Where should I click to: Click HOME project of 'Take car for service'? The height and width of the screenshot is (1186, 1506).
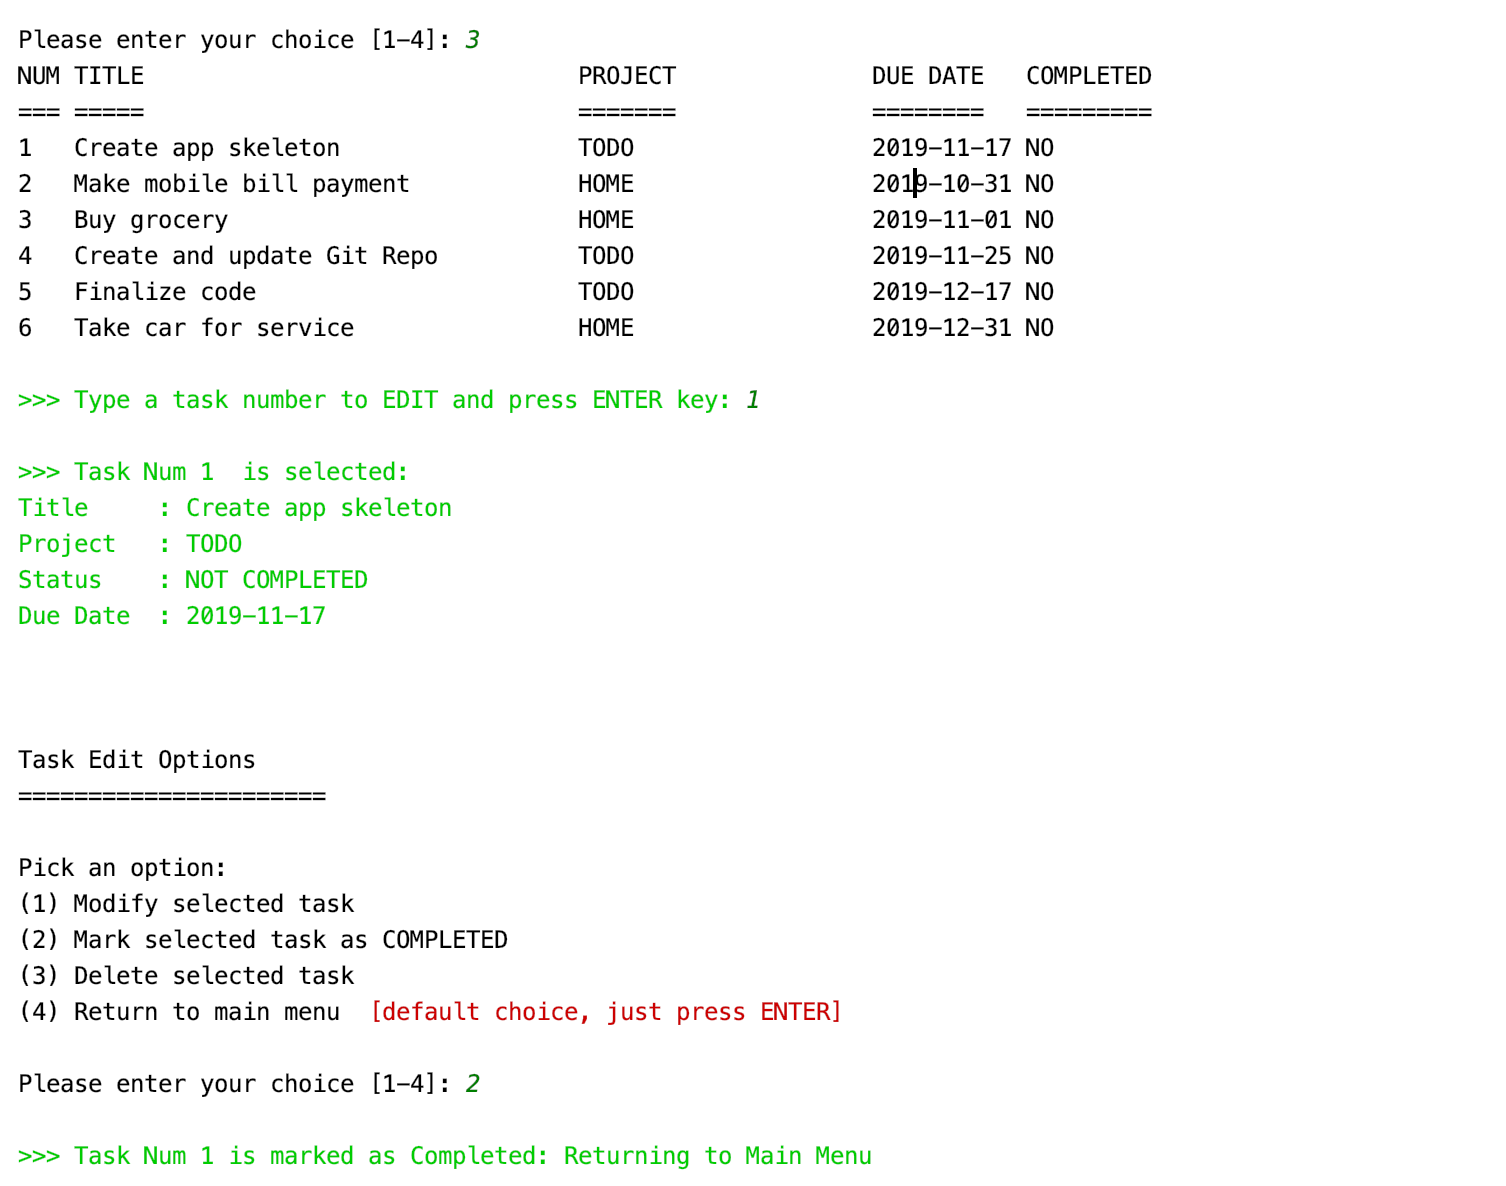[606, 328]
